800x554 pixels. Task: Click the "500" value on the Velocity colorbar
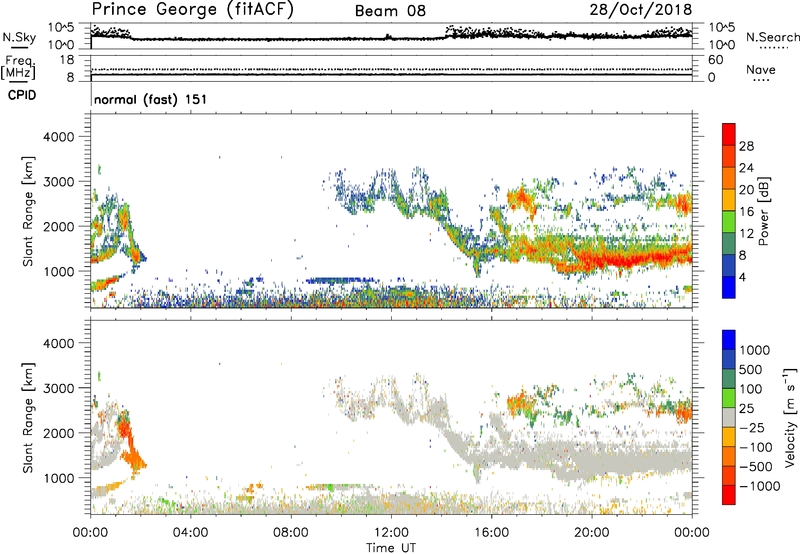[x=751, y=370]
